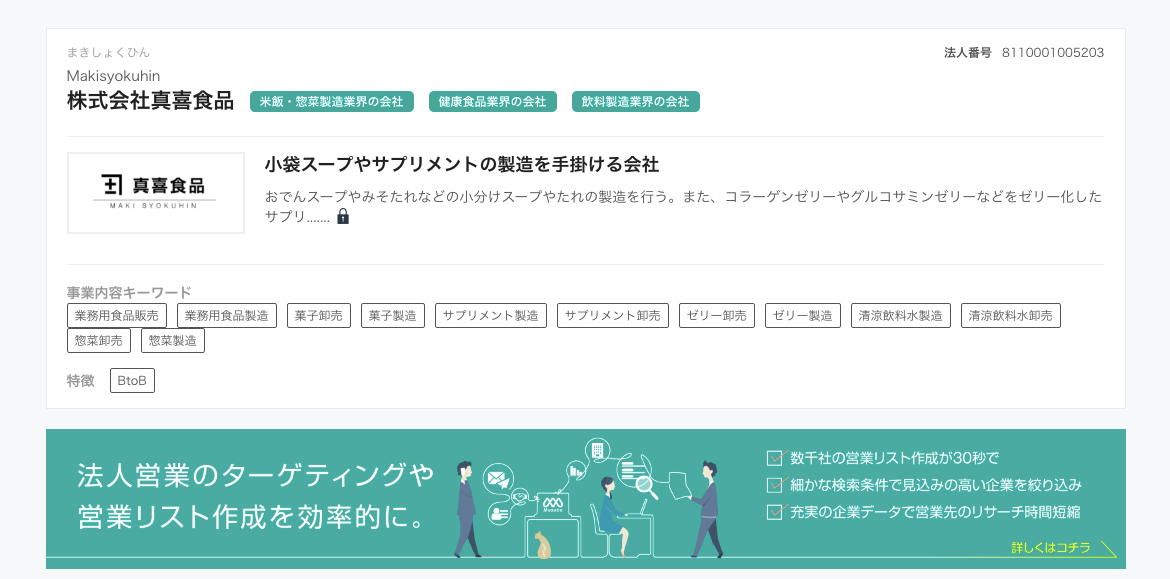Viewport: 1170px width, 579px height.
Task: Select the ゼリー卸売 keyword tag
Action: (717, 316)
